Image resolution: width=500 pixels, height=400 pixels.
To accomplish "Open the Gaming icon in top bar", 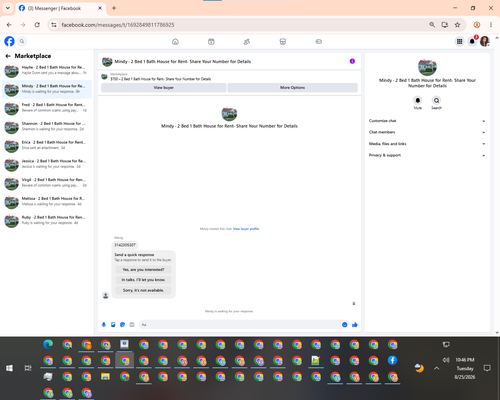I will coord(318,42).
